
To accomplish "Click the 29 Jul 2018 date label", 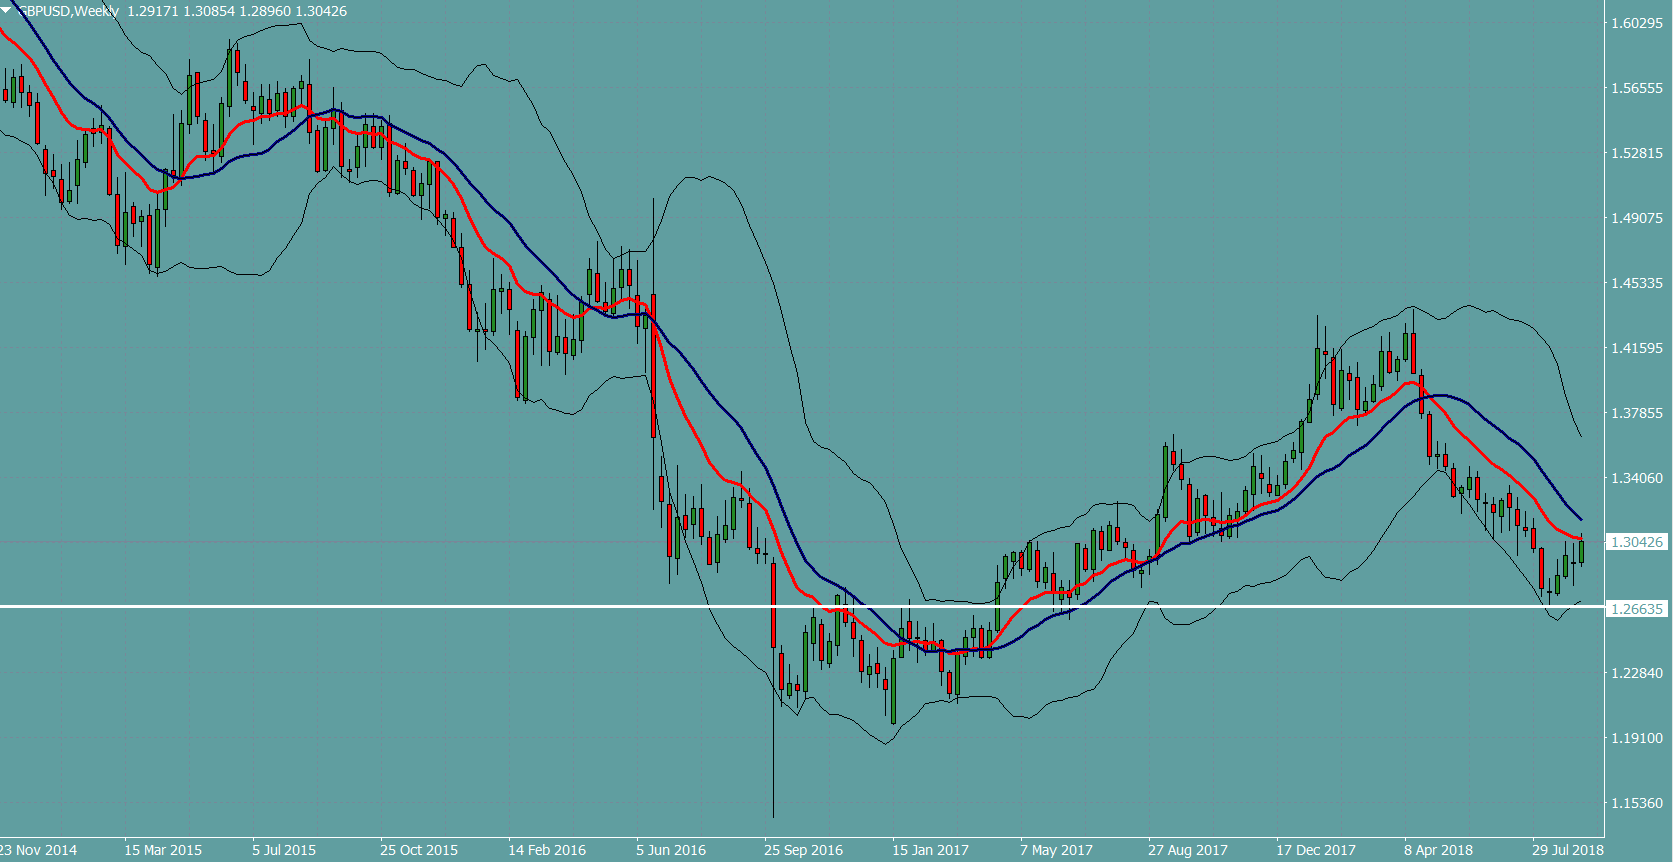I will pos(1567,850).
